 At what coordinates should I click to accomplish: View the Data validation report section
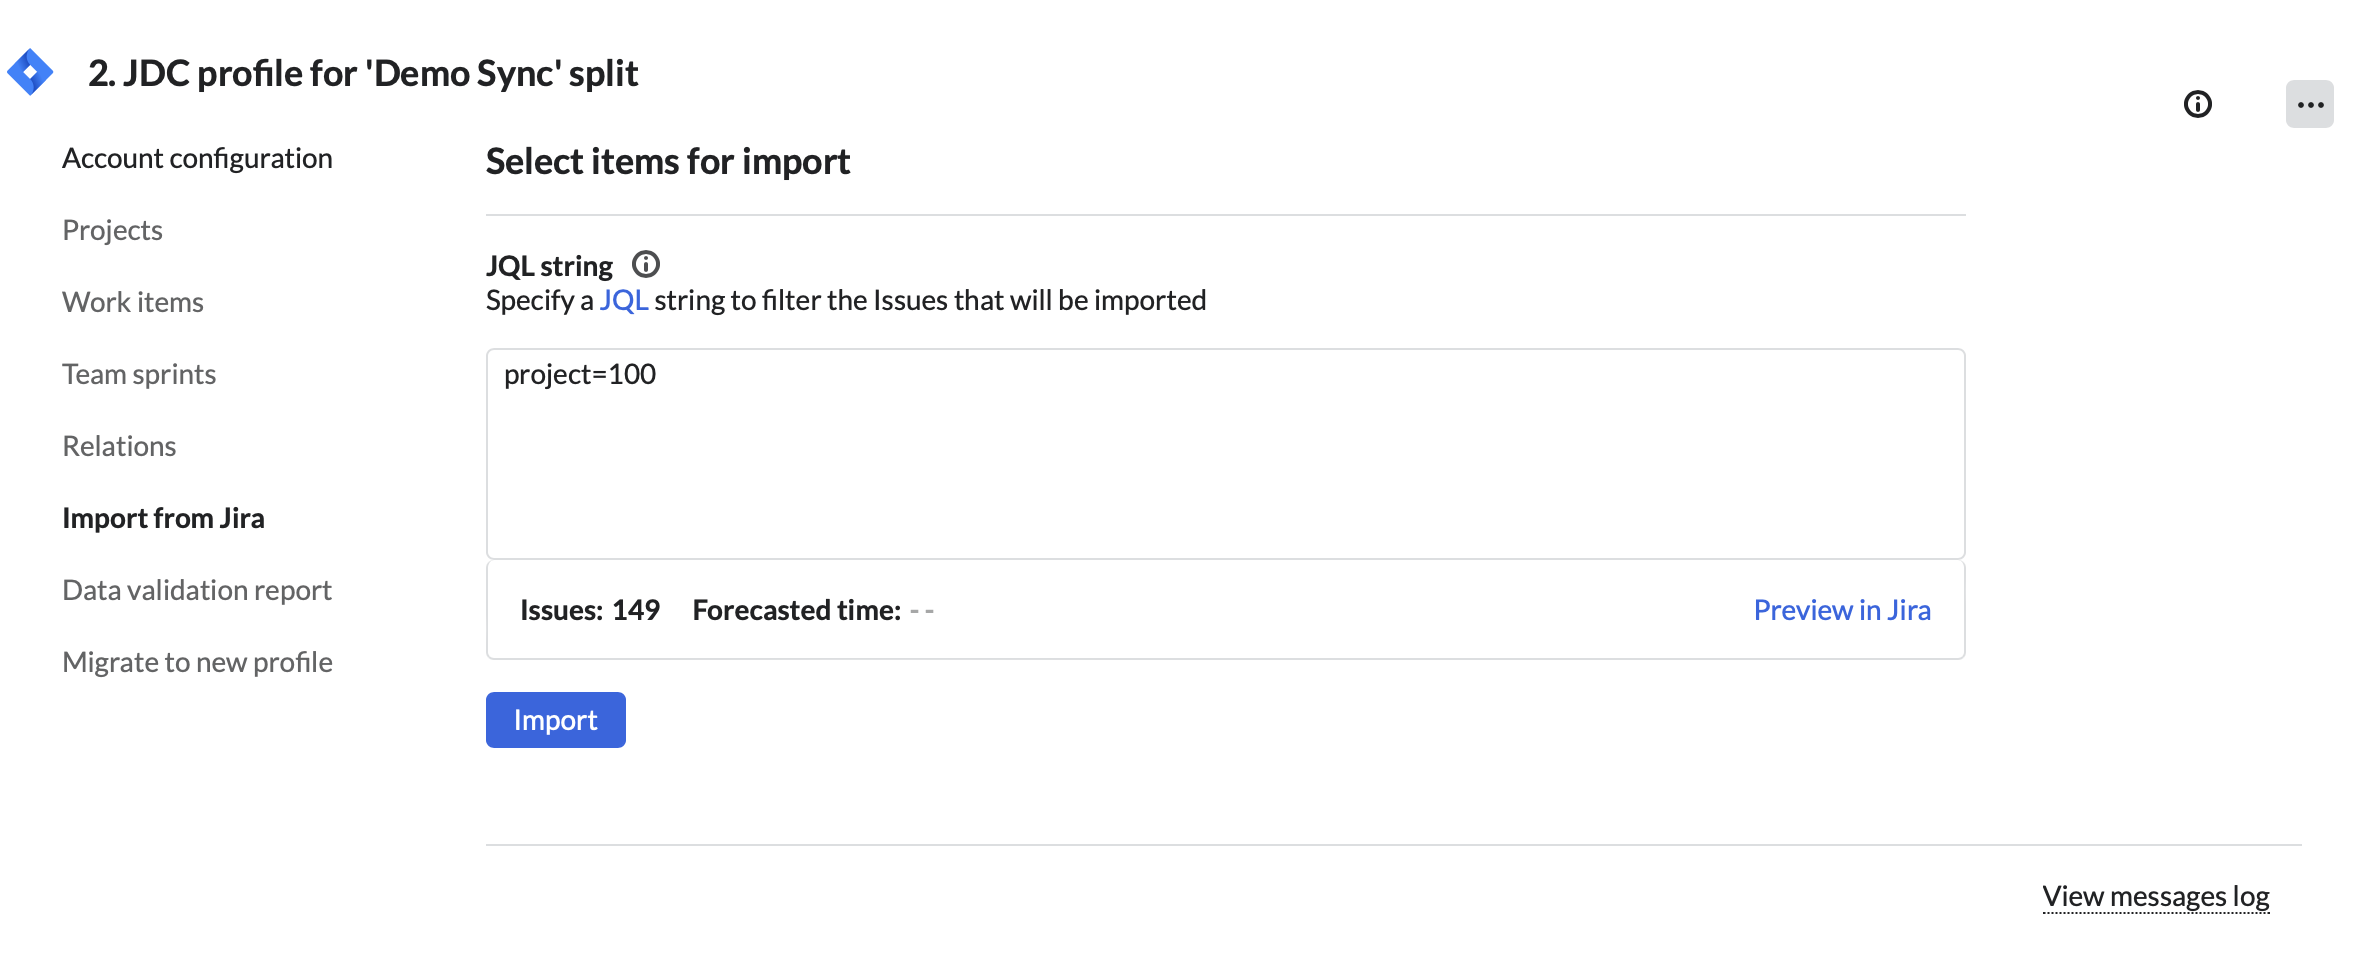197,590
